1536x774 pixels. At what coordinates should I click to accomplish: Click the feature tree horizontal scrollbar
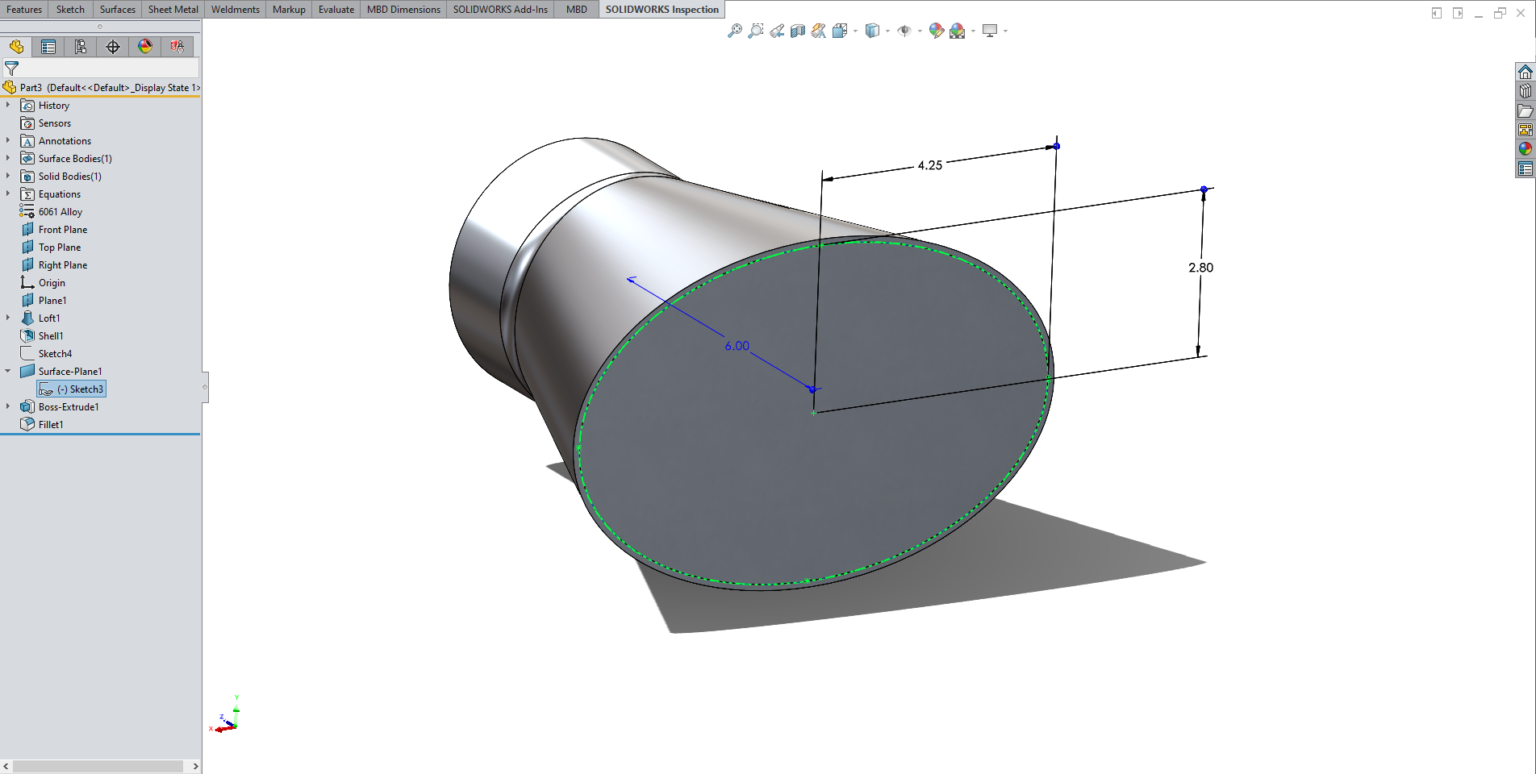[100, 766]
